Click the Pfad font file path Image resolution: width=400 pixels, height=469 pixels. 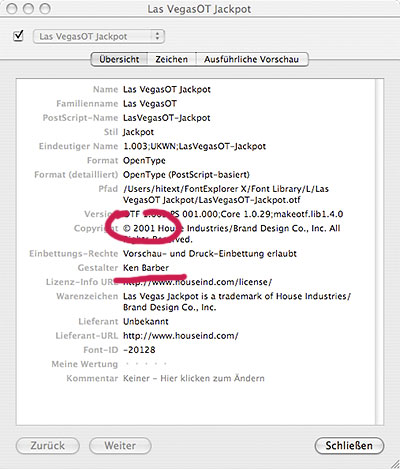point(226,194)
